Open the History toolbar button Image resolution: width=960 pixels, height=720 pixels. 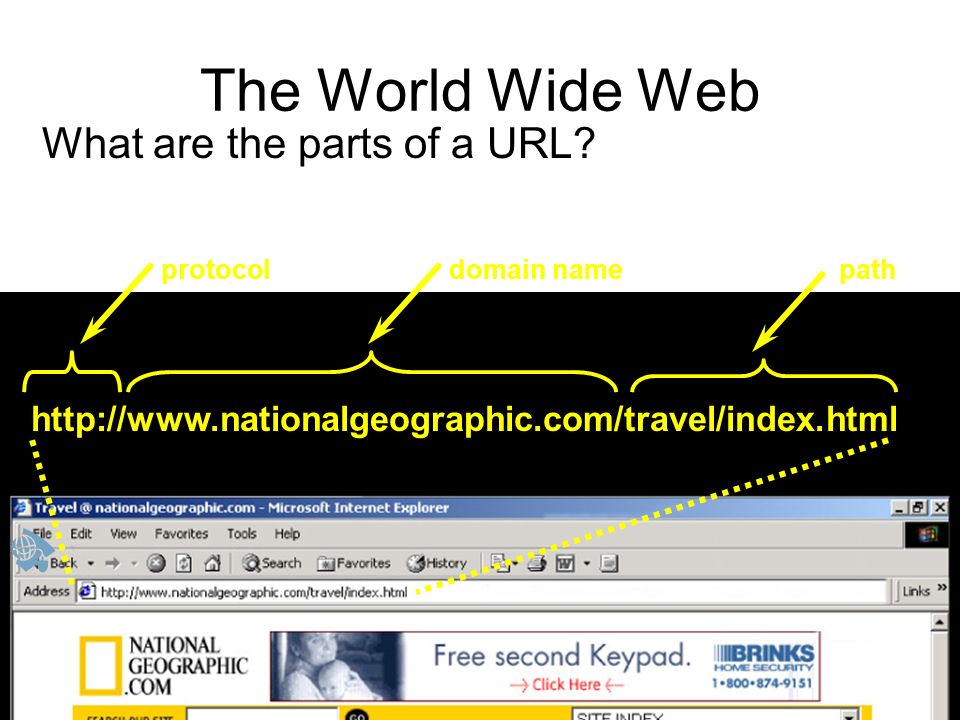437,563
